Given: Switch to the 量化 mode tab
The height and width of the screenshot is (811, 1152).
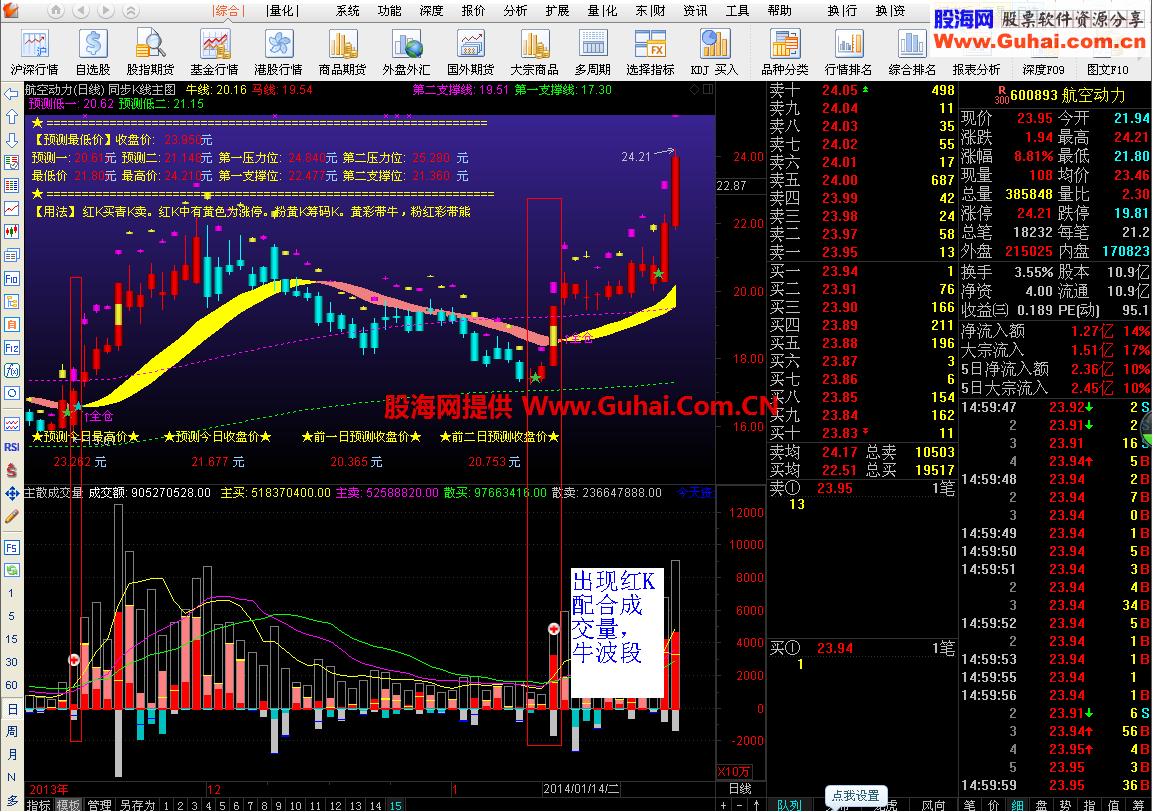Looking at the screenshot, I should click(281, 10).
